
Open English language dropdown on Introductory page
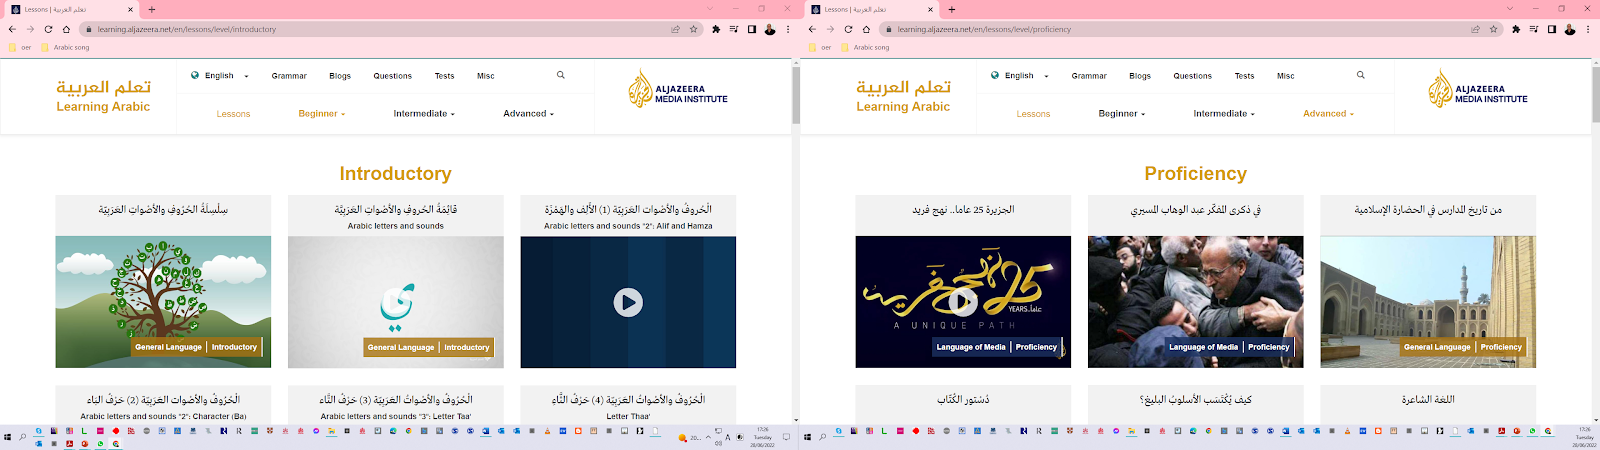point(220,76)
